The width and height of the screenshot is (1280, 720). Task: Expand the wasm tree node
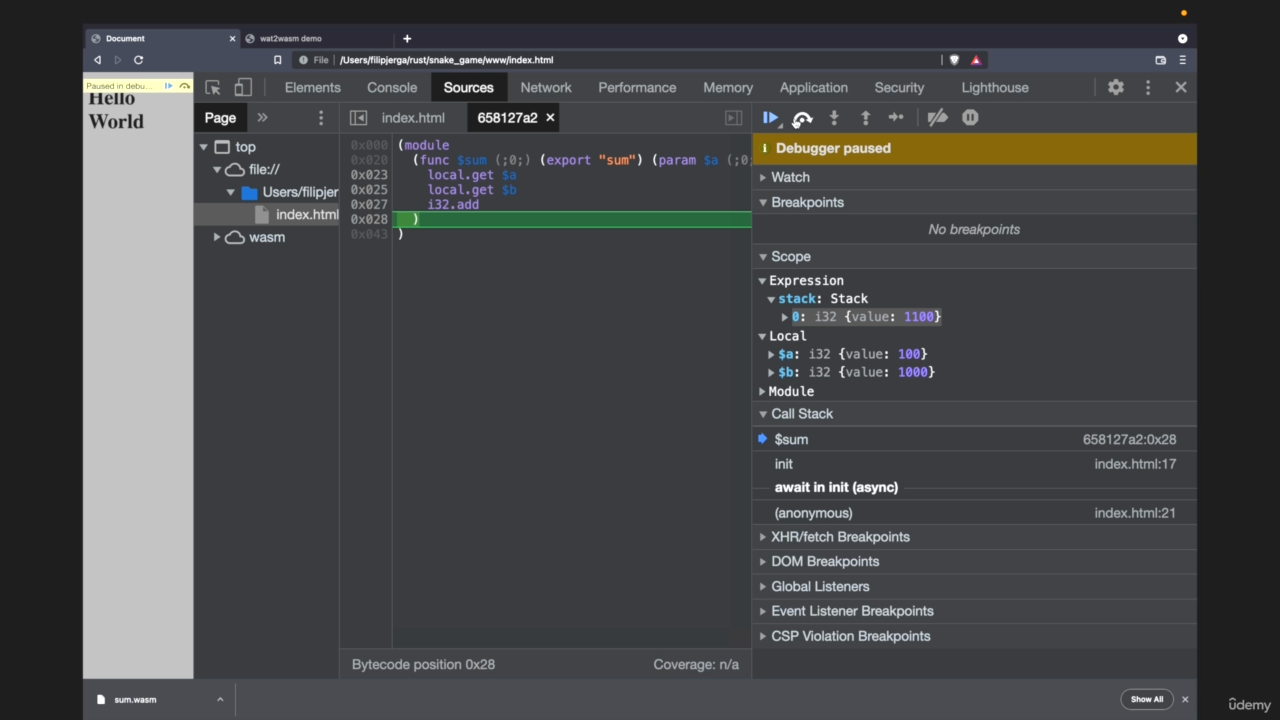217,237
